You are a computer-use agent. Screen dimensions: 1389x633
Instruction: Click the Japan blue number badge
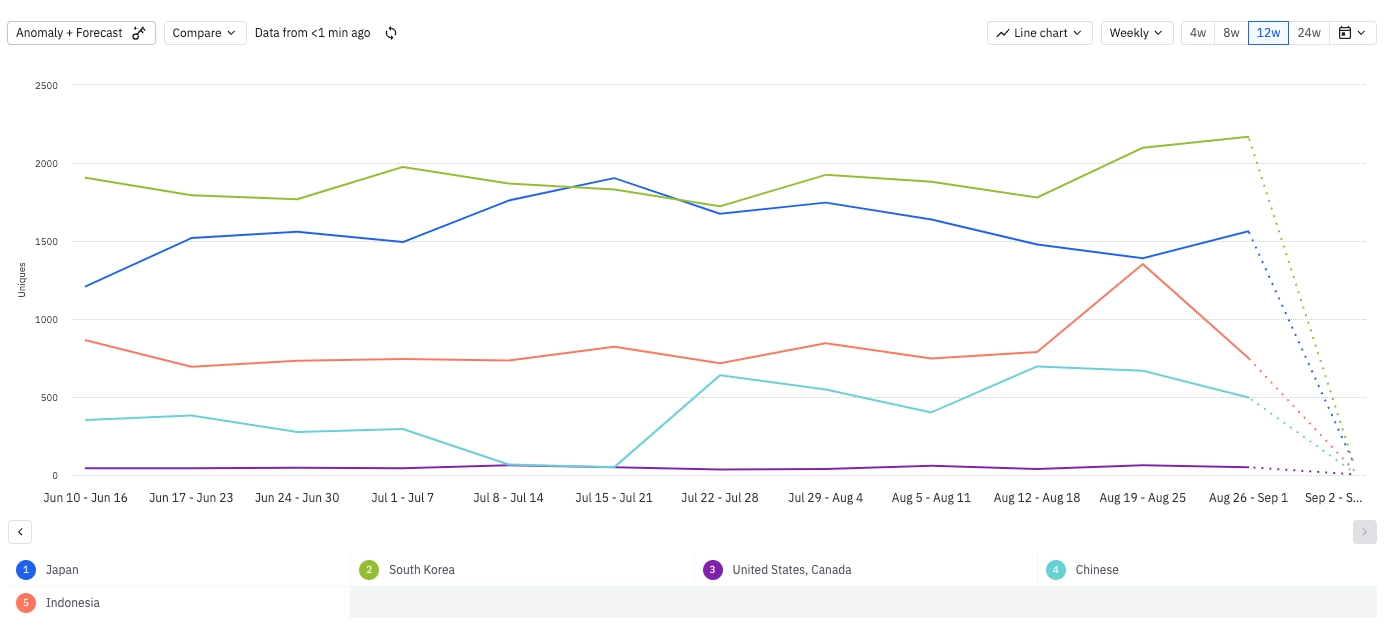[x=26, y=570]
